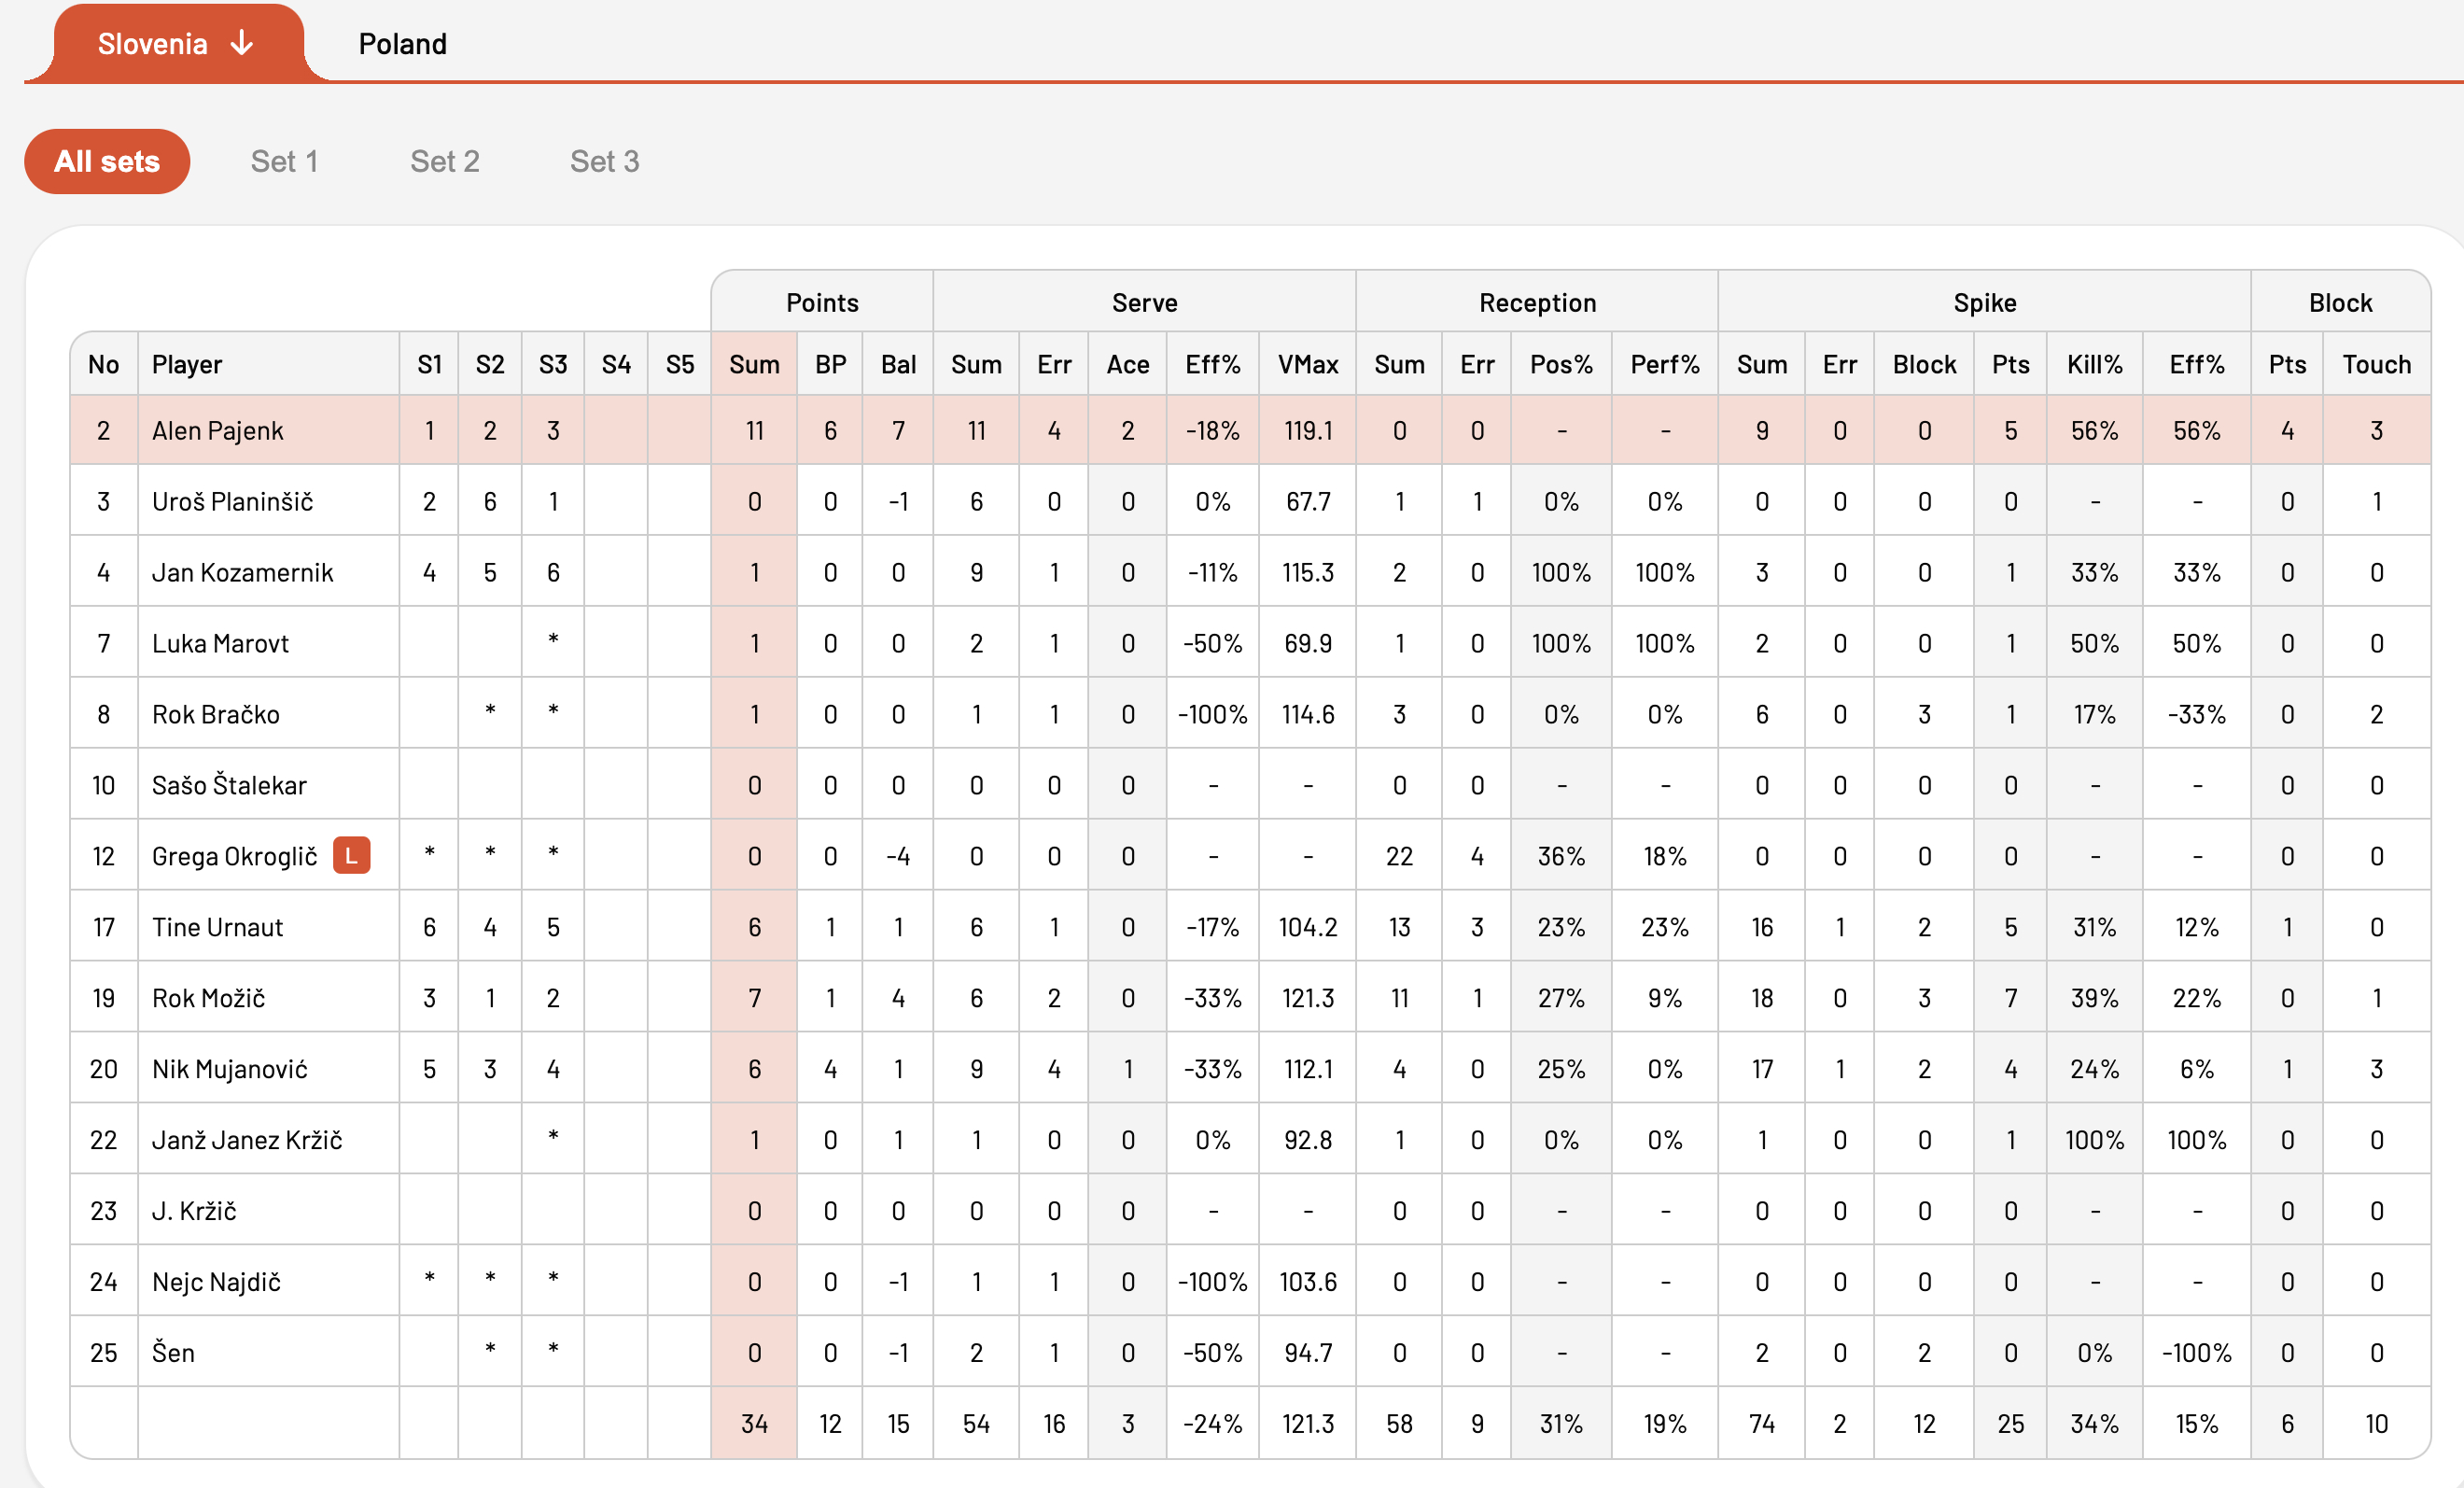The image size is (2464, 1488).
Task: Show statistics for Set 2
Action: pos(444,161)
